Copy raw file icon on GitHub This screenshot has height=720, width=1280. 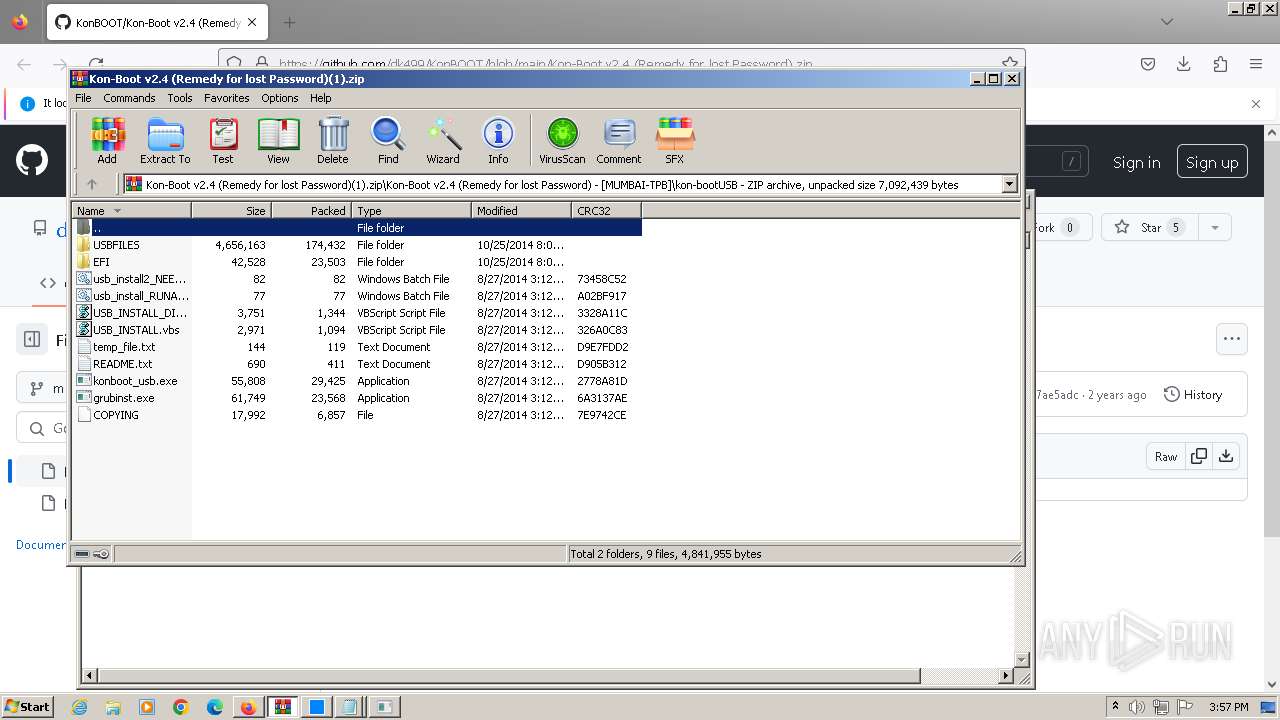(1198, 456)
